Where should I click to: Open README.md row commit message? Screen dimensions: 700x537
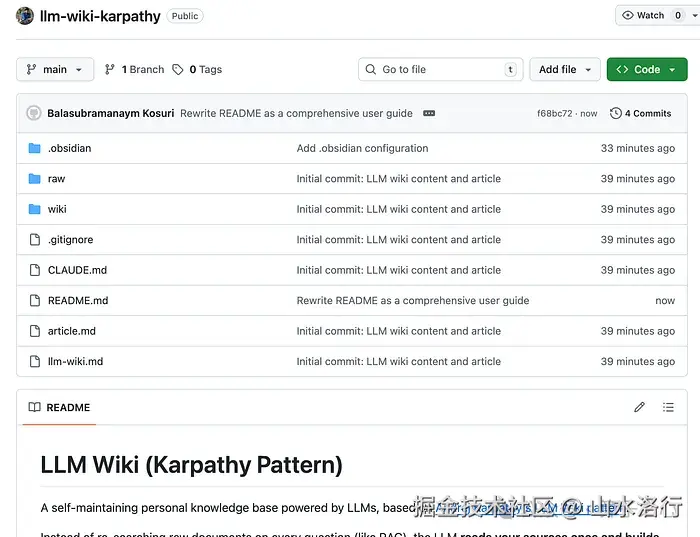point(413,300)
